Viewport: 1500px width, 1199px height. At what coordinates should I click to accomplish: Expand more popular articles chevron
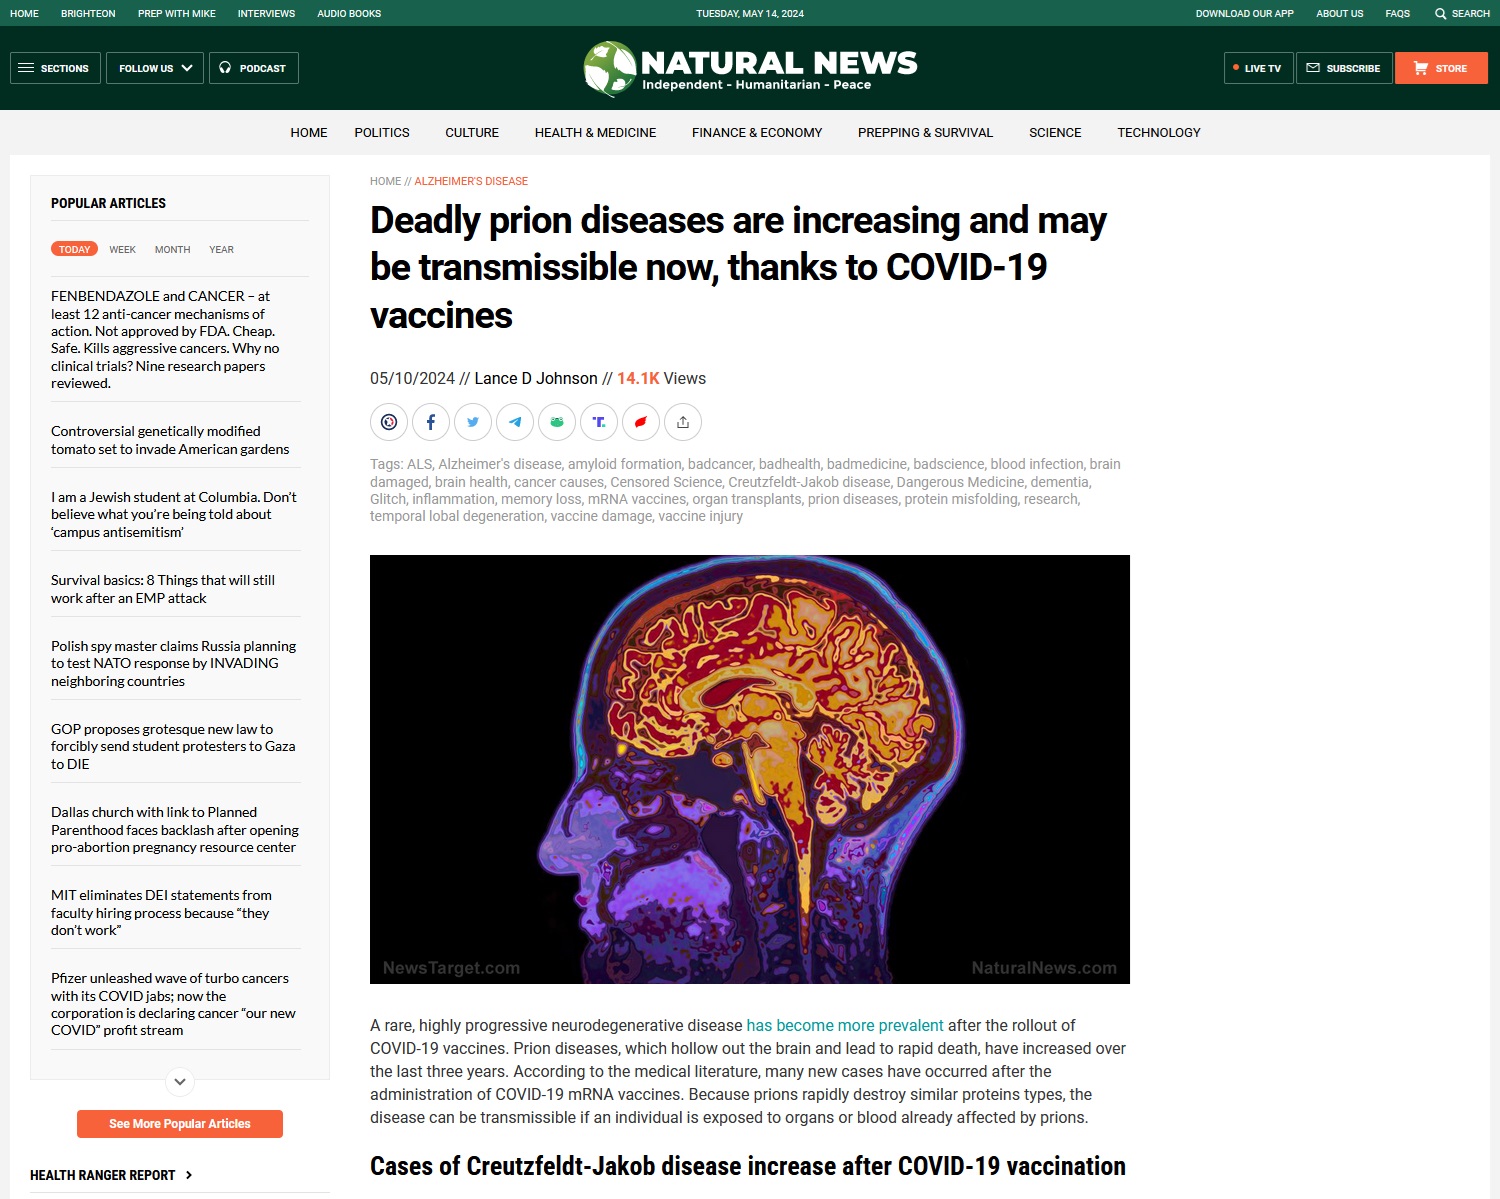(x=180, y=1081)
